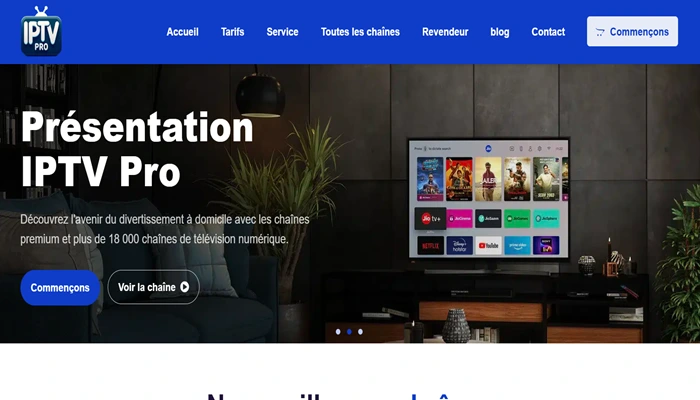The image size is (700, 400).
Task: Switch to the third carousel slide dot
Action: (x=360, y=331)
